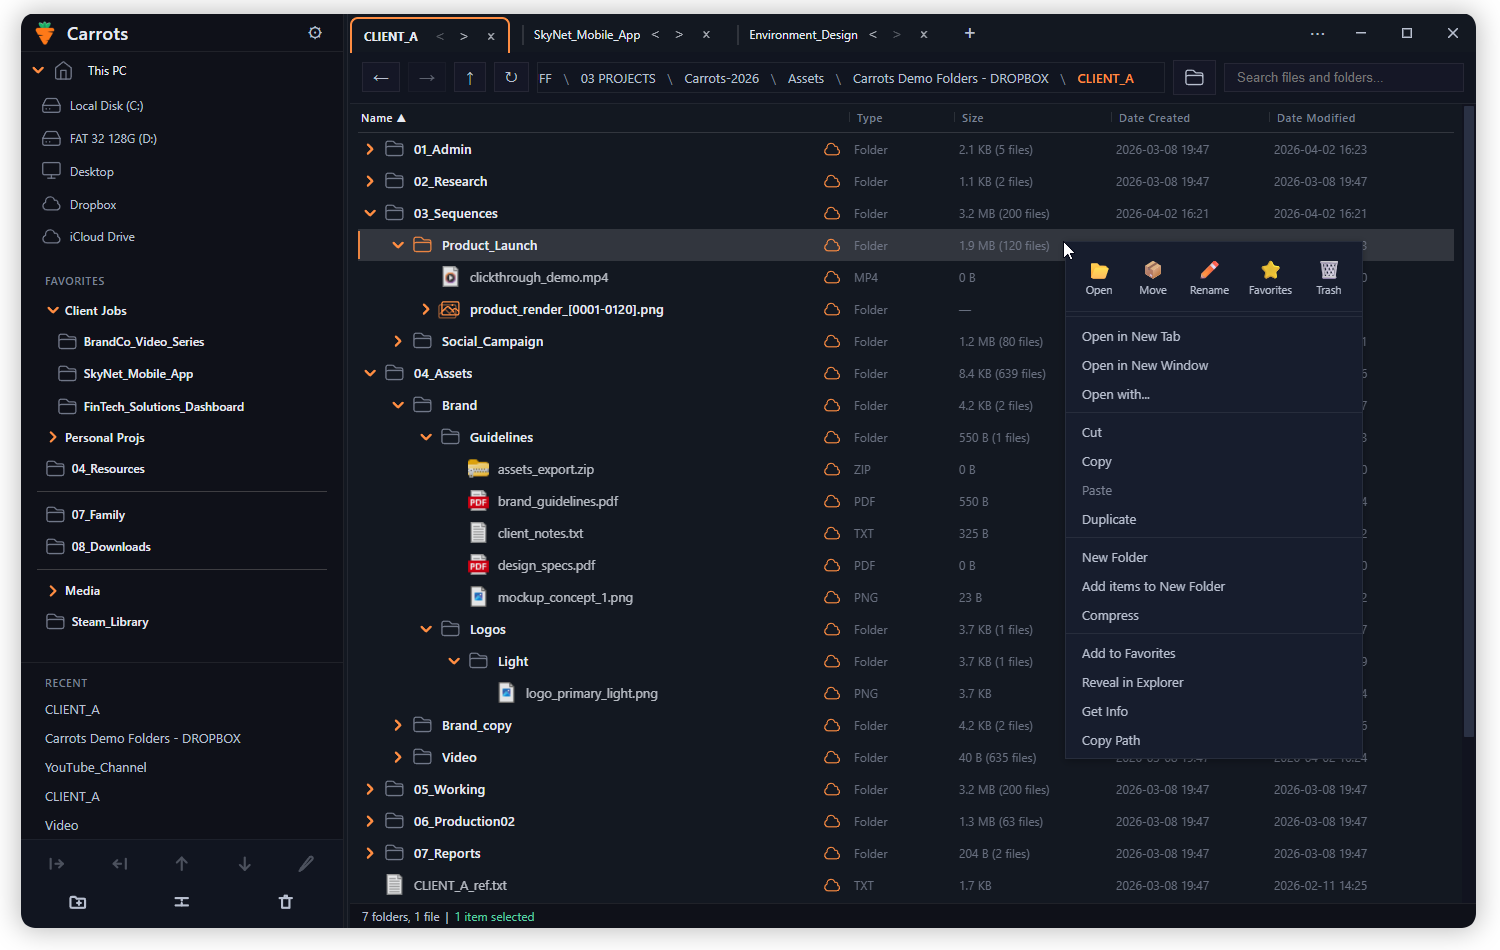Image resolution: width=1500 pixels, height=950 pixels.
Task: Click the new folder icon in sidebar footer
Action: tap(78, 902)
